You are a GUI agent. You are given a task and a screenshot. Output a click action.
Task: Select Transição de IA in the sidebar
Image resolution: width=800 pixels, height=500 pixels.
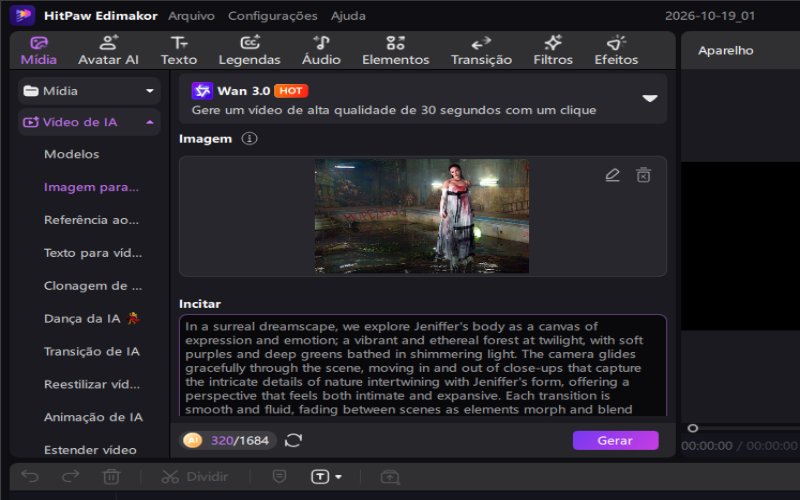click(x=92, y=352)
